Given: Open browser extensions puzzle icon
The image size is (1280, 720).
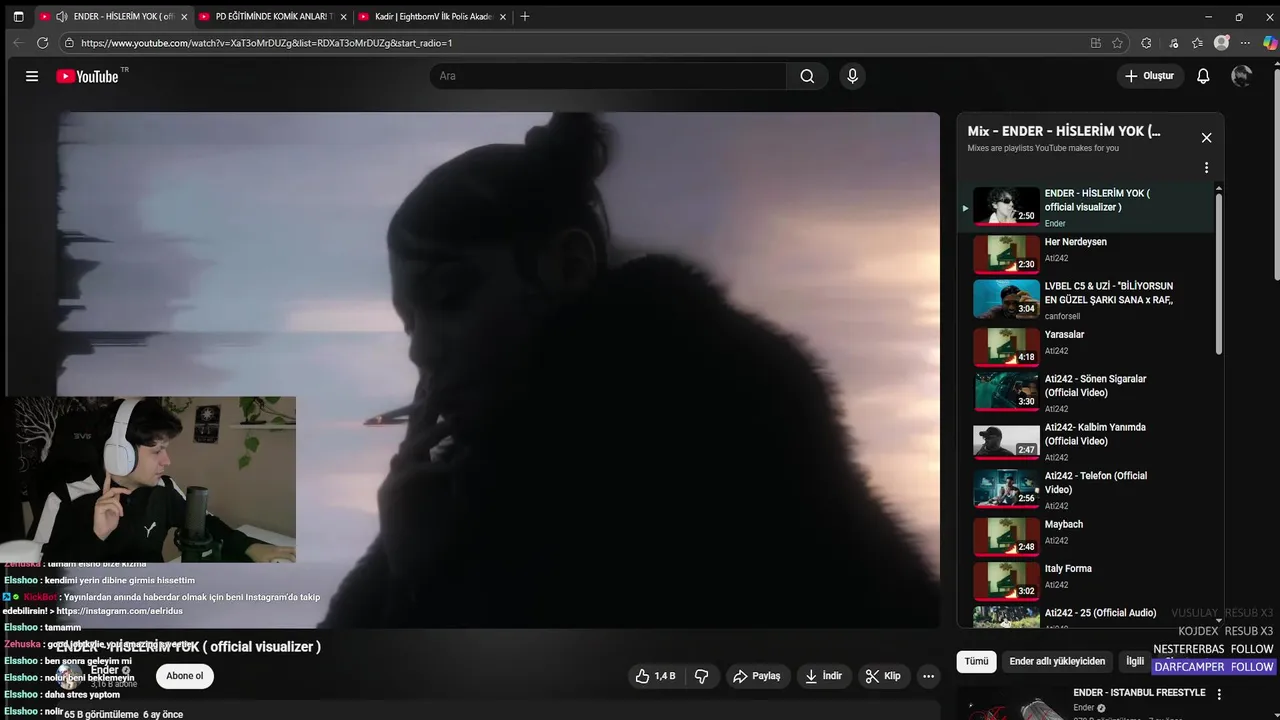Looking at the screenshot, I should (1146, 43).
